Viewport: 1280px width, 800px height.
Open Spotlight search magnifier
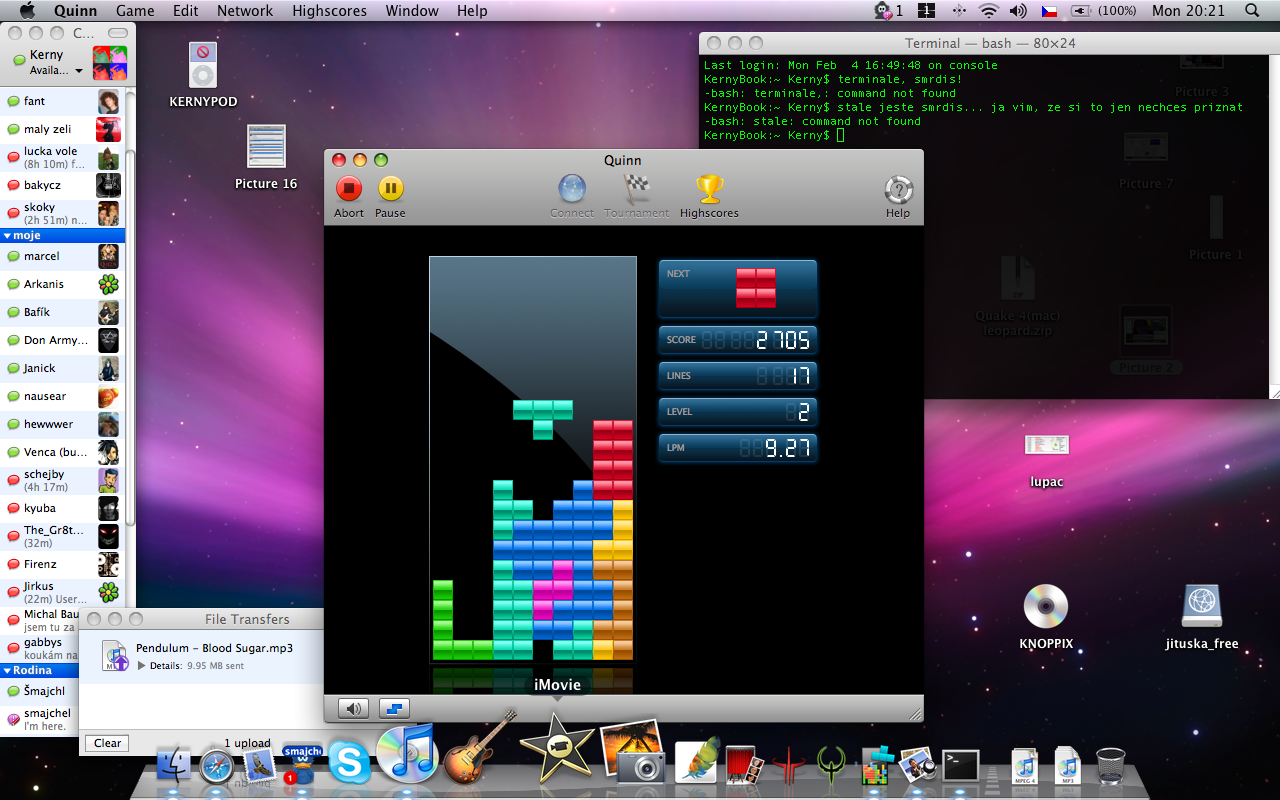pos(1252,11)
